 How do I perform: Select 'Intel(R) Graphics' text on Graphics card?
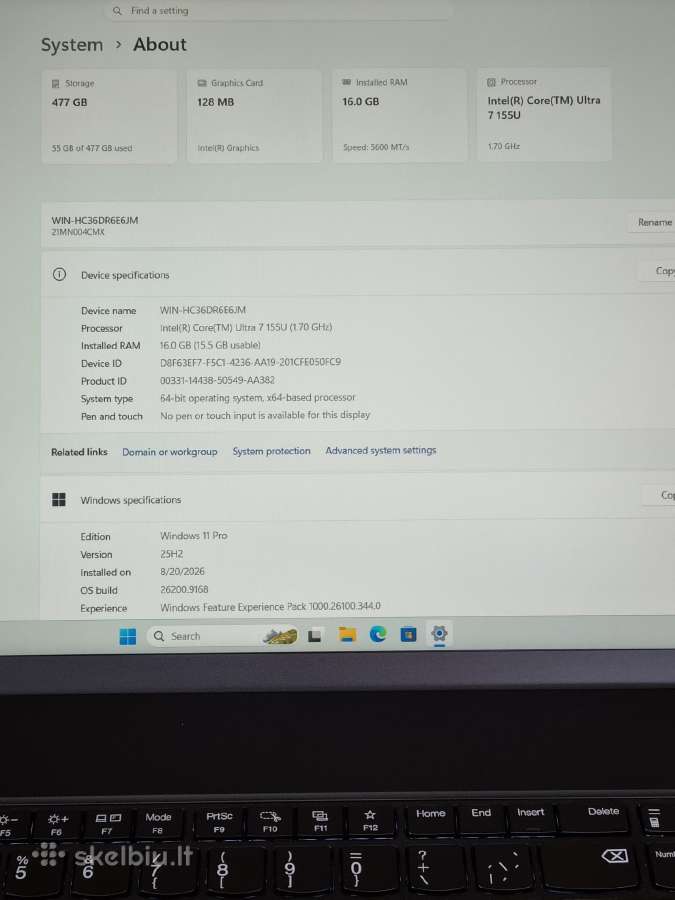coord(228,148)
